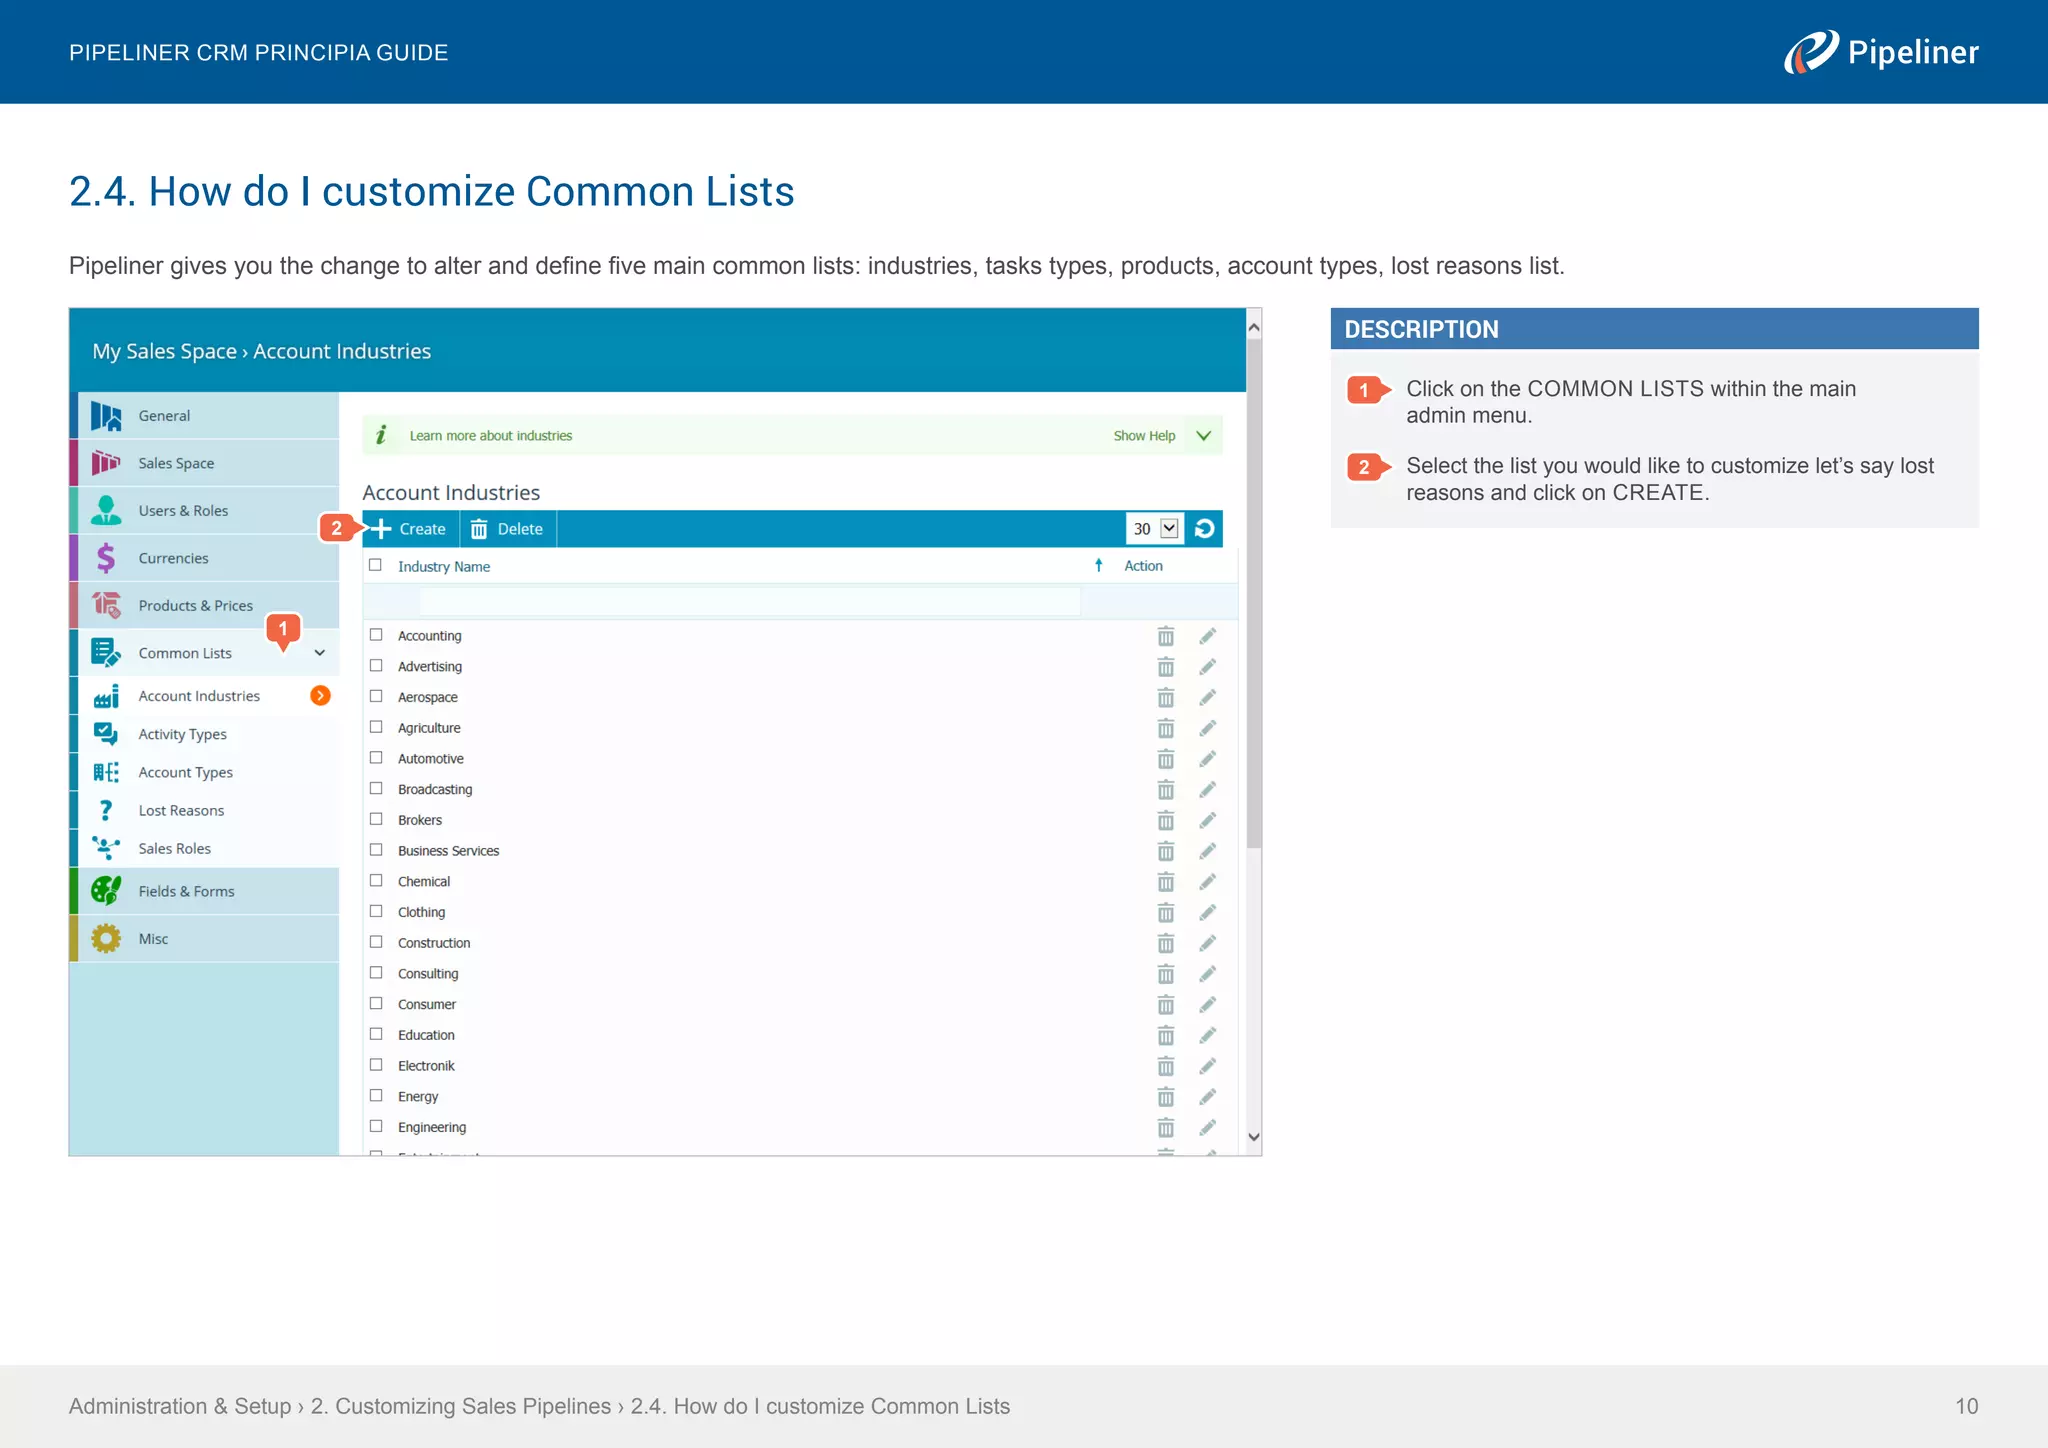Edit the Agriculture industry pencil icon
2048x1448 pixels.
coord(1208,728)
